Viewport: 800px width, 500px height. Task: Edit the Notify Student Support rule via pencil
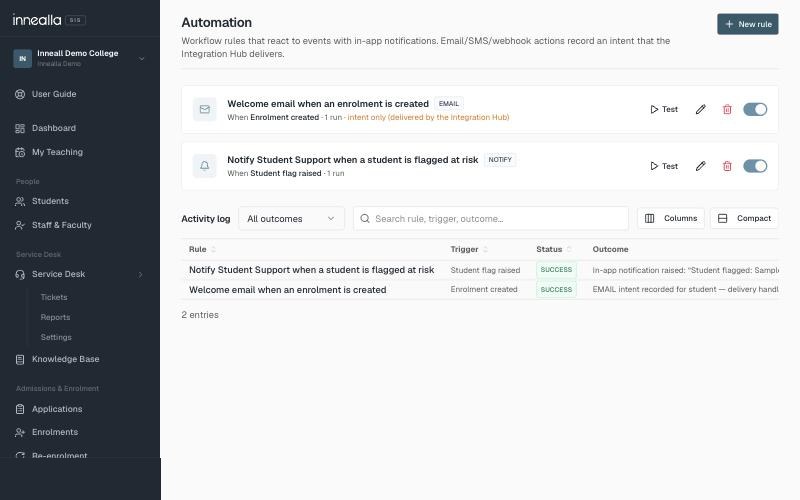point(701,166)
